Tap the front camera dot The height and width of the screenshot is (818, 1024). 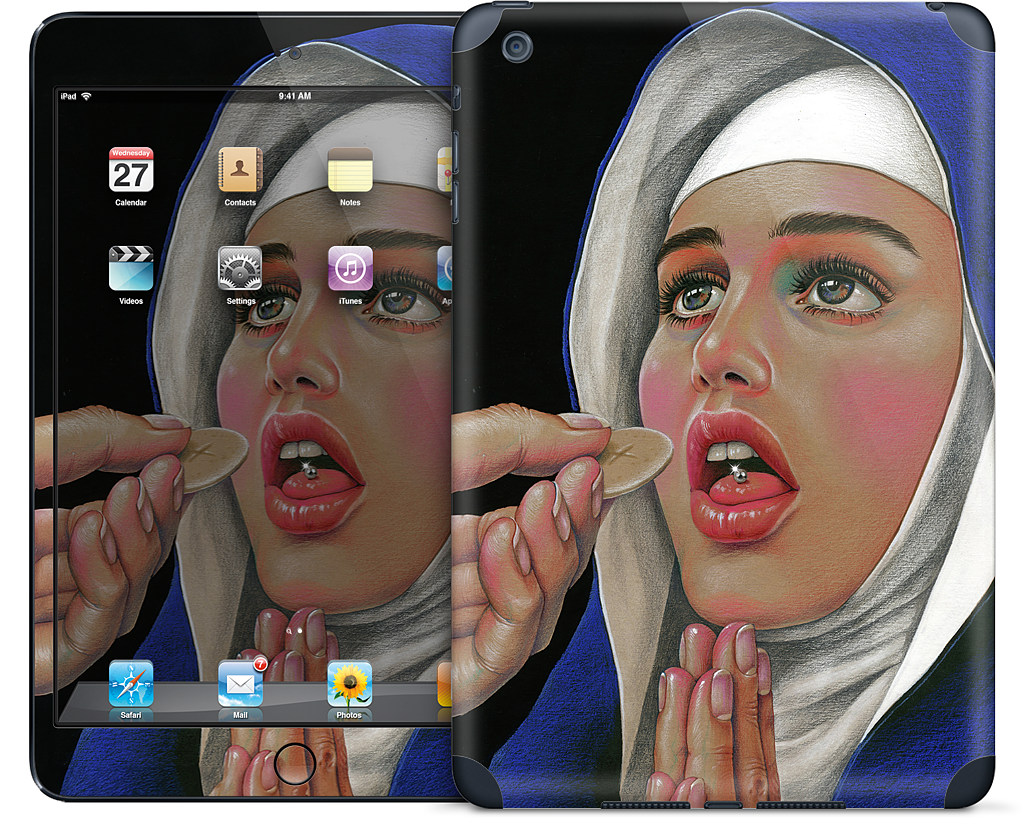(x=295, y=54)
